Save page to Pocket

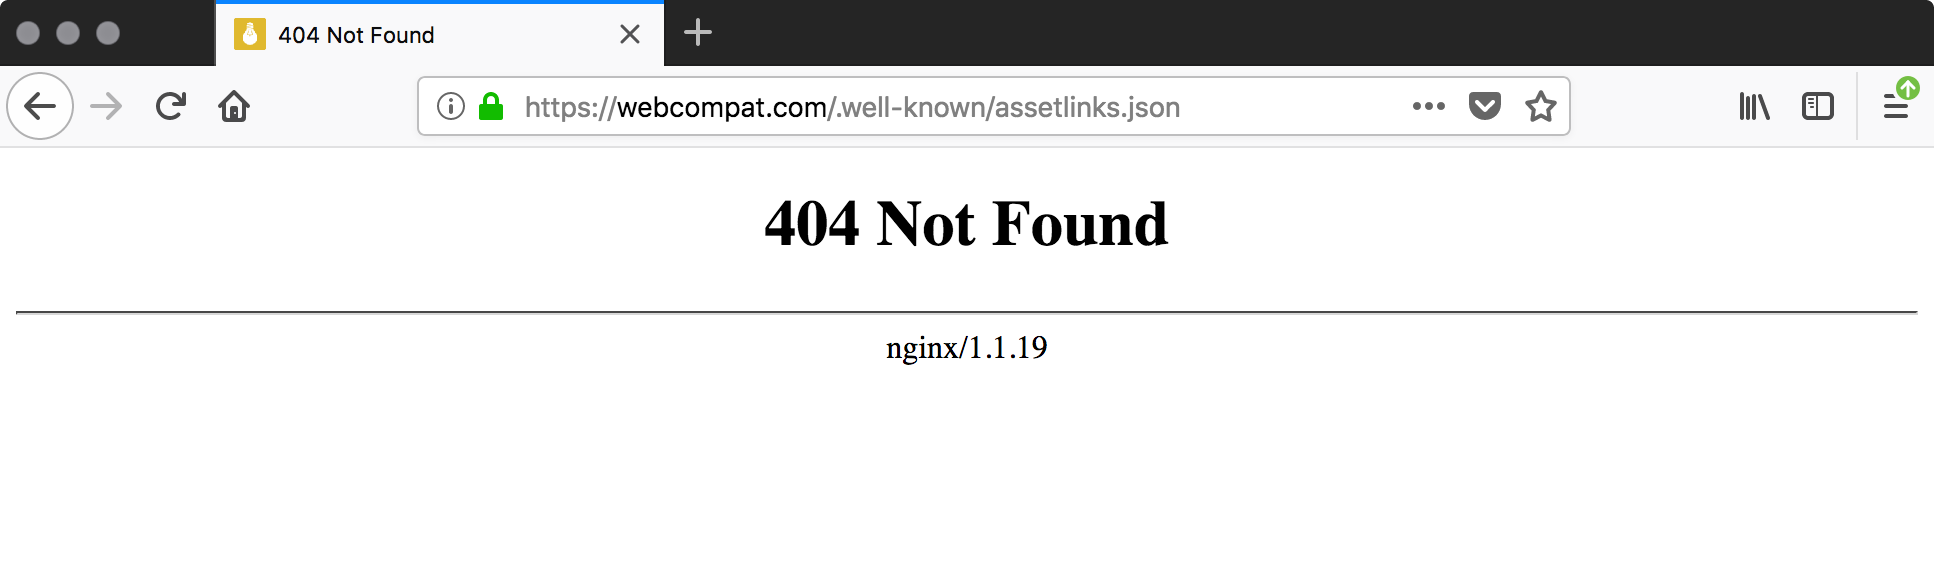coord(1485,105)
